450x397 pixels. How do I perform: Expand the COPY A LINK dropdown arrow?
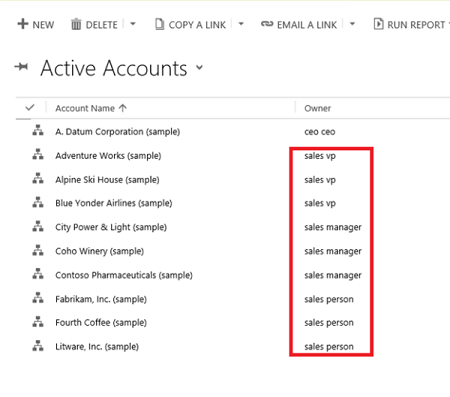(241, 24)
